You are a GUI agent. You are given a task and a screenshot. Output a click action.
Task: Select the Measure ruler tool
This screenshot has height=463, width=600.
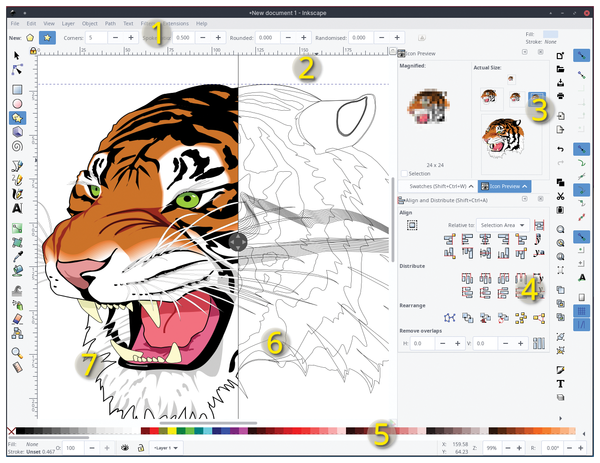pos(18,367)
